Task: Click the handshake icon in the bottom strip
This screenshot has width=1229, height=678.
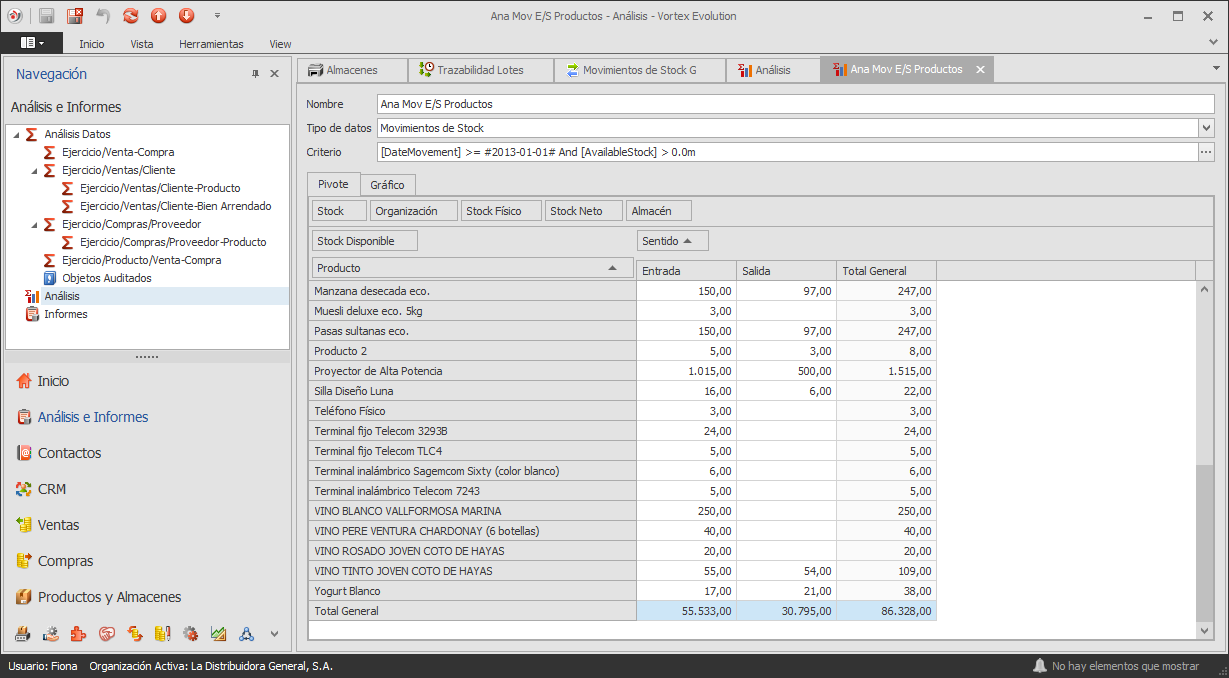Action: pyautogui.click(x=107, y=633)
